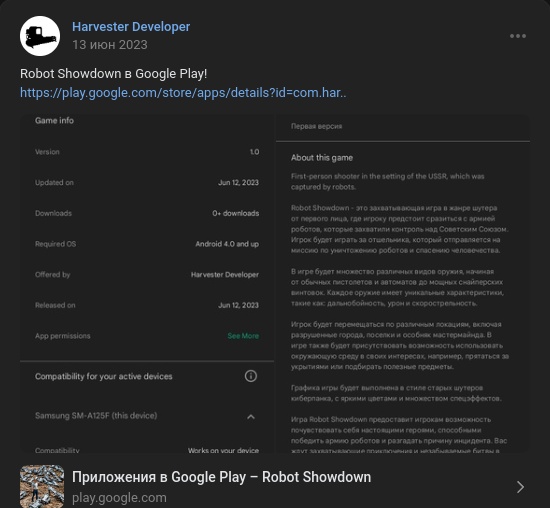Click the 13 июн 2023 post date
The height and width of the screenshot is (508, 550).
click(110, 45)
